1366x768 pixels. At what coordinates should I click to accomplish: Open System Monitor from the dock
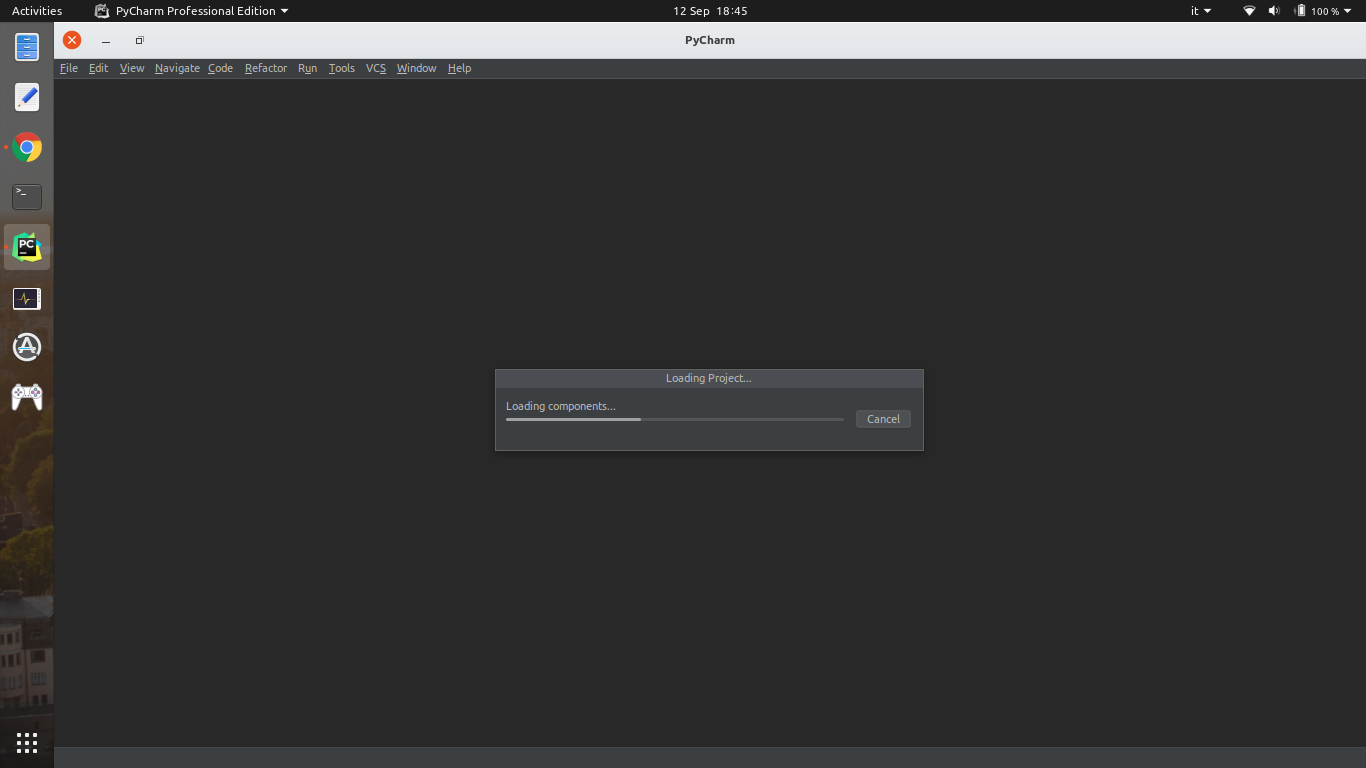(27, 298)
